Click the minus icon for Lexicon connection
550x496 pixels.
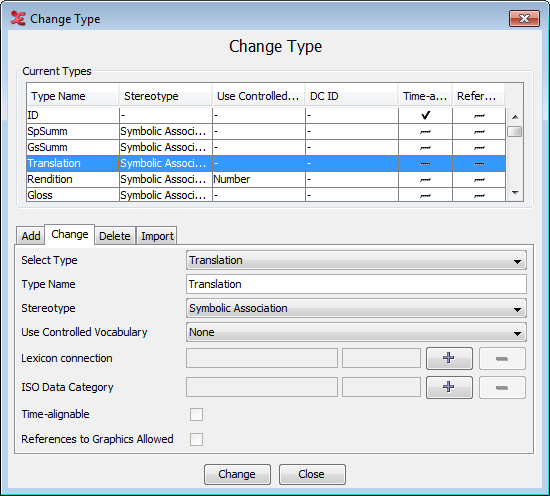pos(502,358)
